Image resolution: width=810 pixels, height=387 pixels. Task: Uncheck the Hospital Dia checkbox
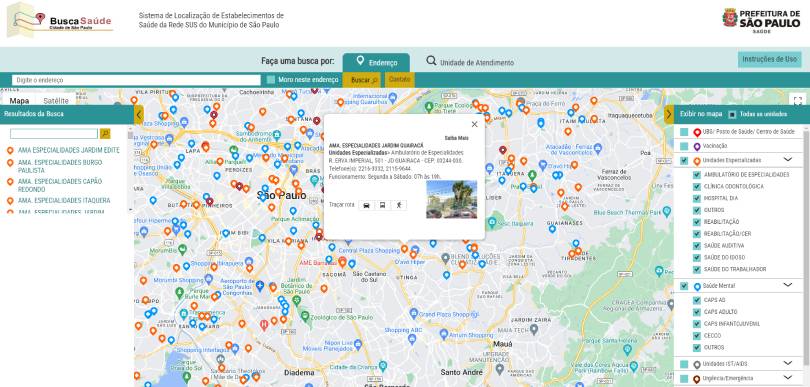696,198
